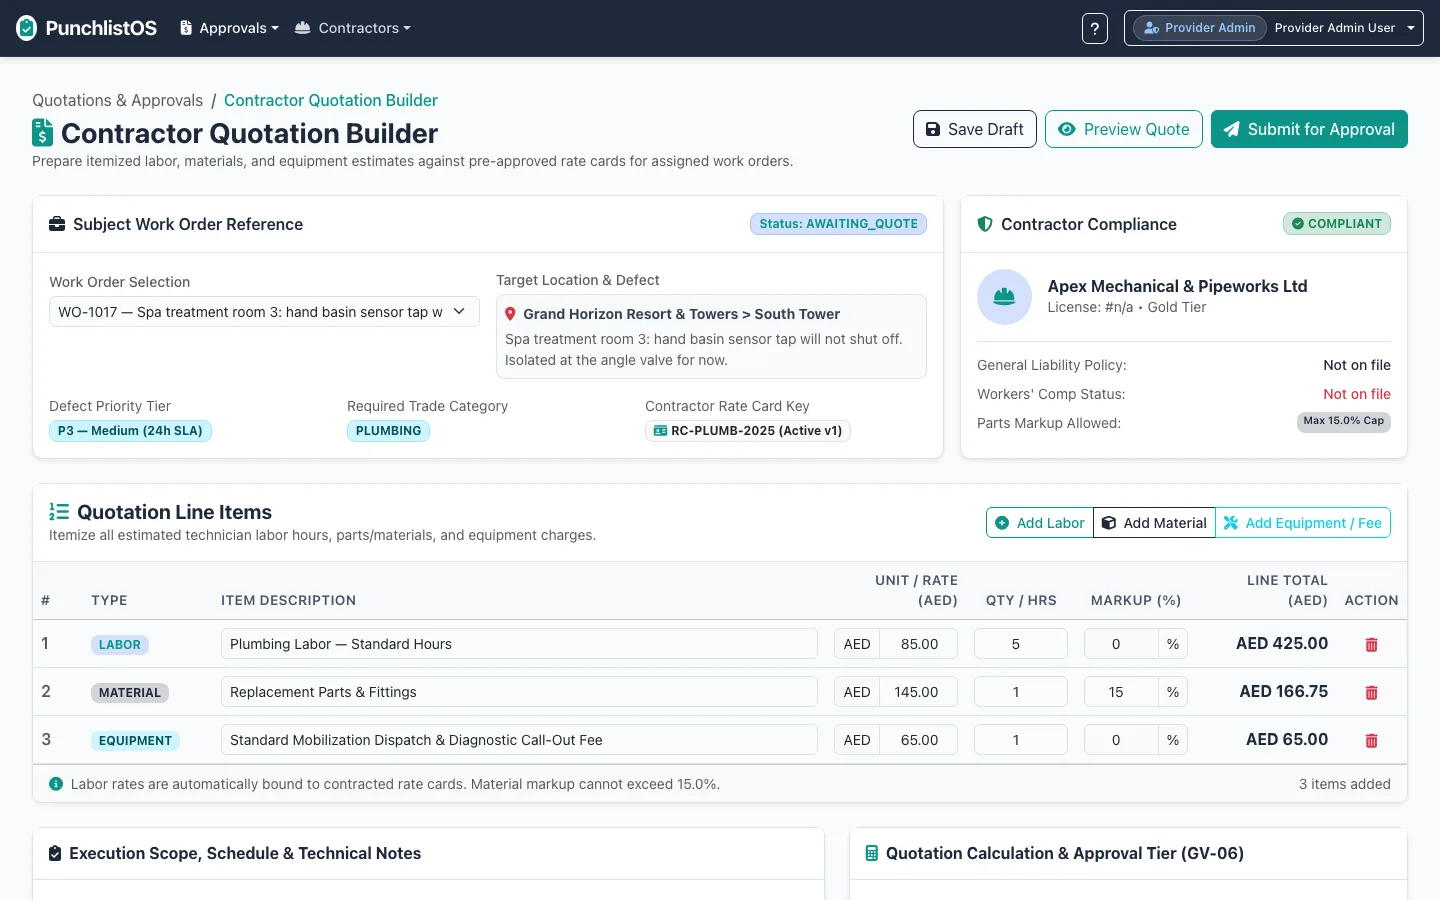Delete the Mobilization Dispatch fee row

(1371, 741)
